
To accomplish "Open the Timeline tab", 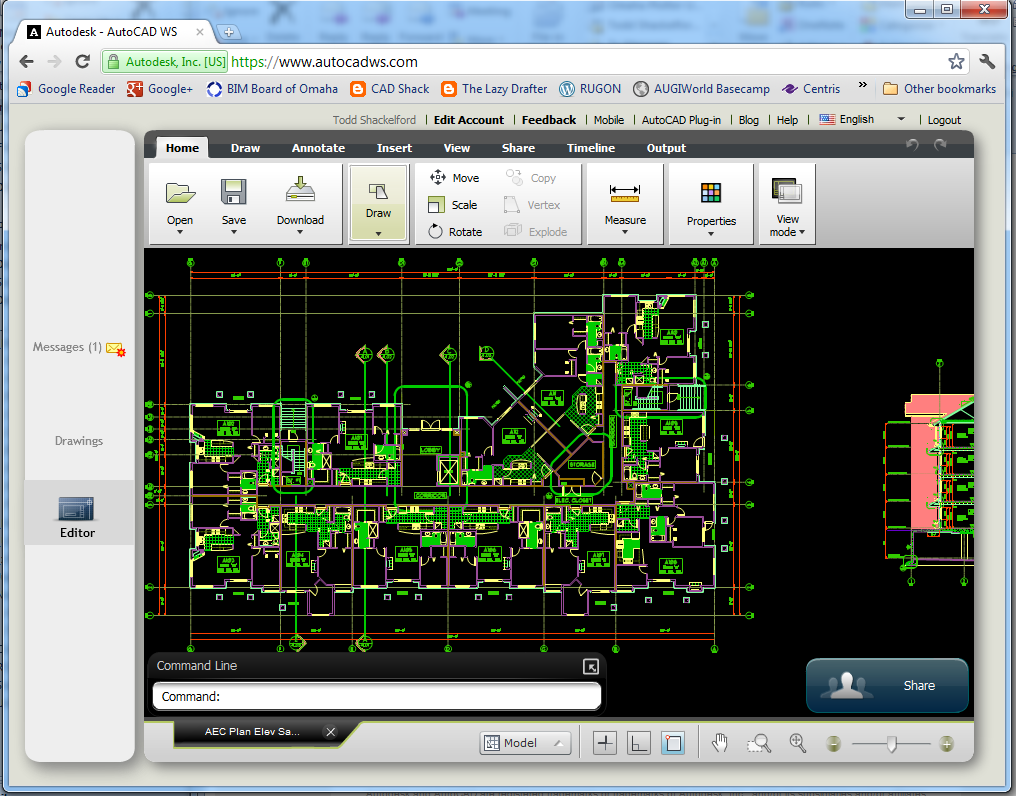I will (591, 148).
